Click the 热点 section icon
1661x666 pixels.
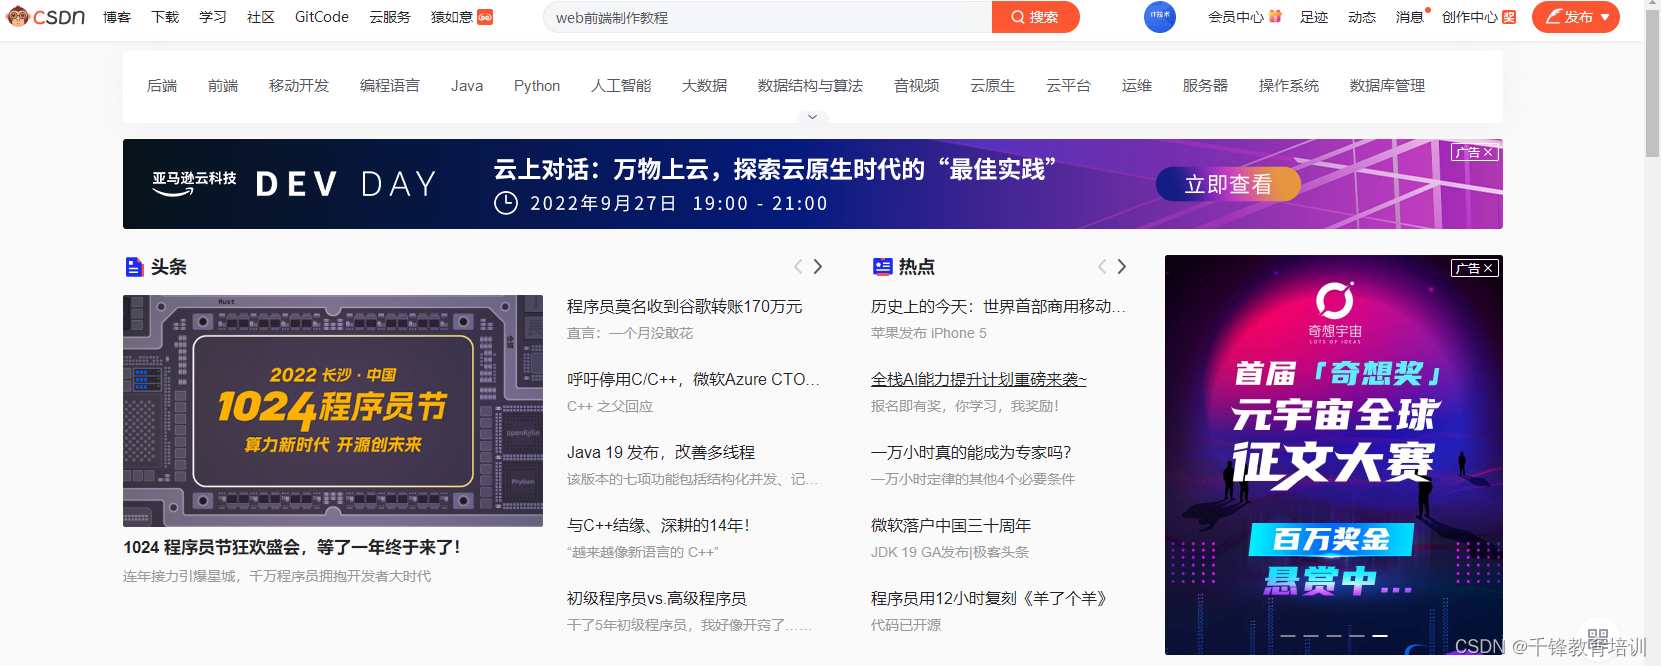click(882, 267)
